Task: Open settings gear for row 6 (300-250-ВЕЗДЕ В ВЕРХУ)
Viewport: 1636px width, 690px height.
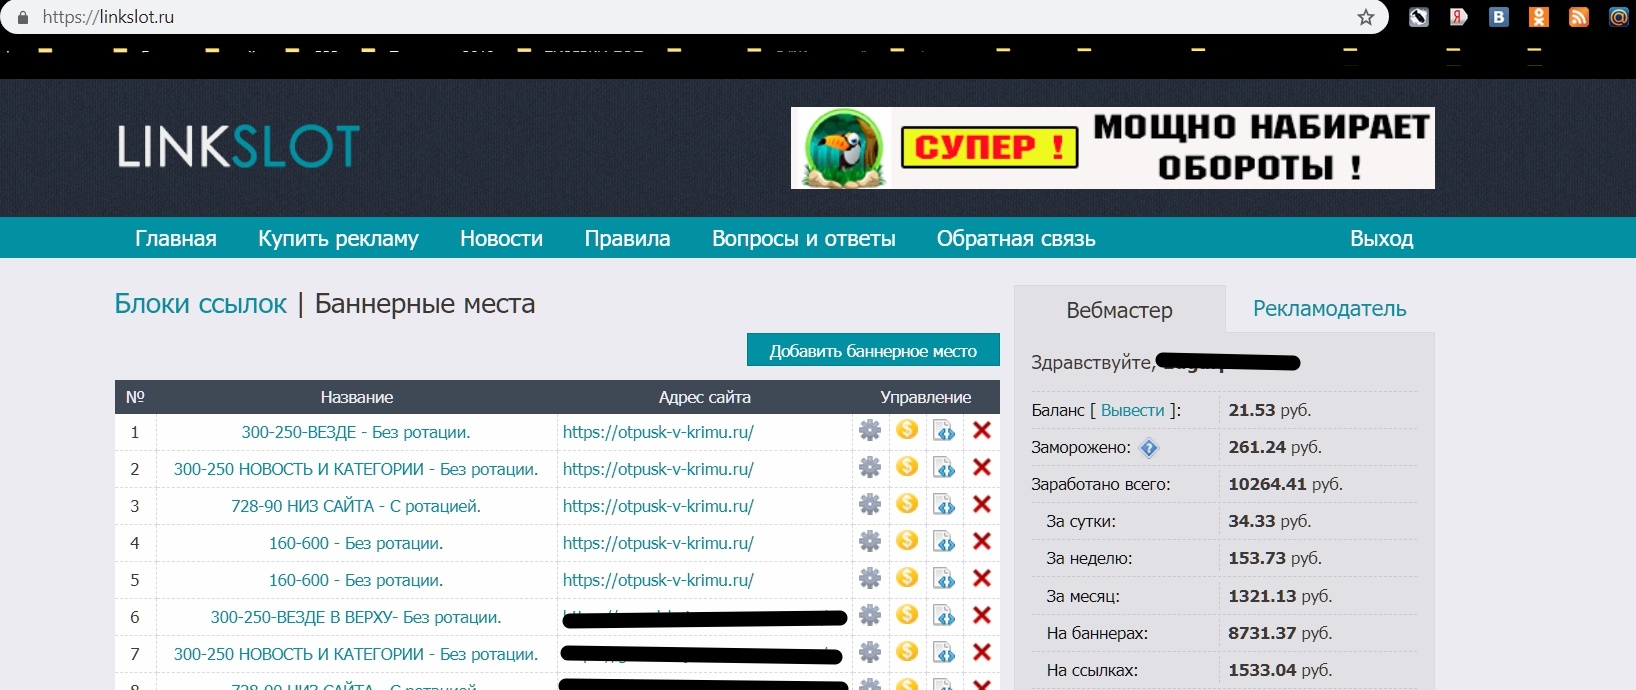Action: pyautogui.click(x=870, y=616)
